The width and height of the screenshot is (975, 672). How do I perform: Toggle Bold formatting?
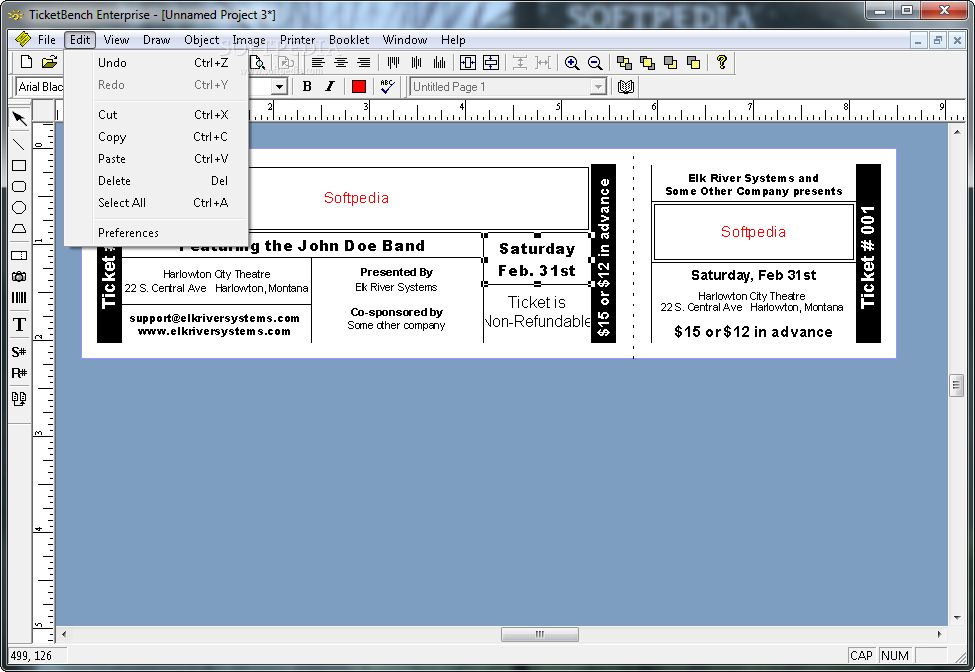(x=307, y=86)
